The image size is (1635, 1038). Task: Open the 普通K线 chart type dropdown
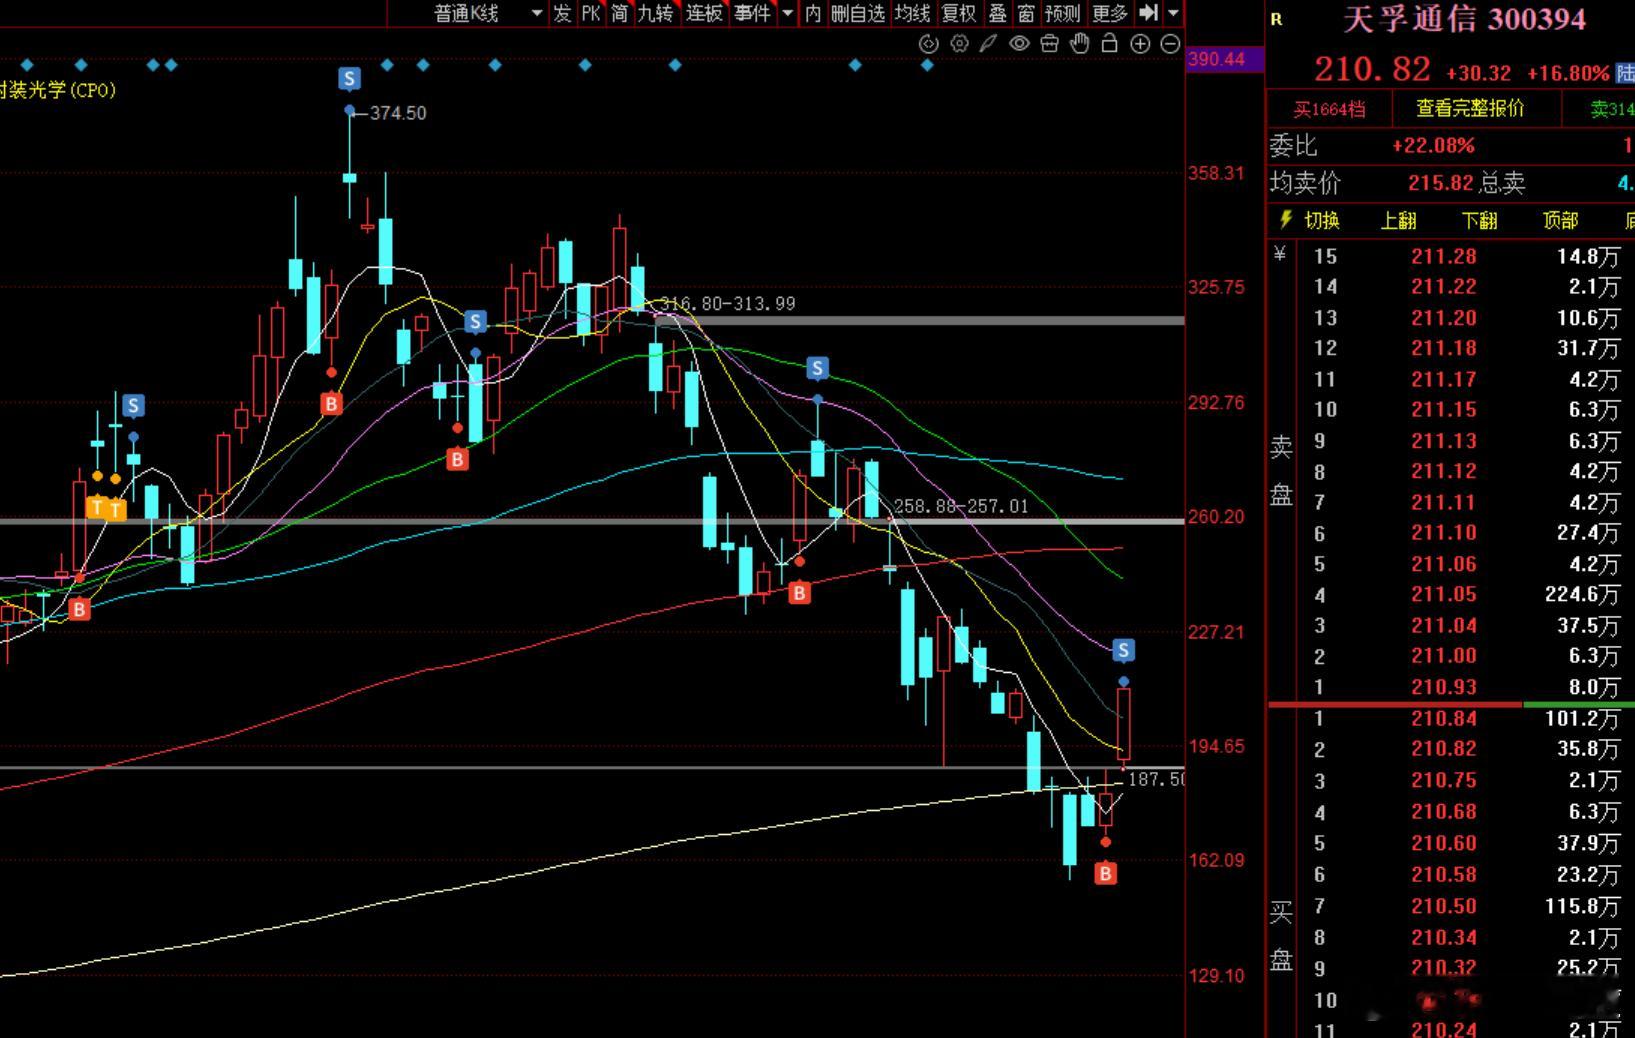pyautogui.click(x=489, y=13)
